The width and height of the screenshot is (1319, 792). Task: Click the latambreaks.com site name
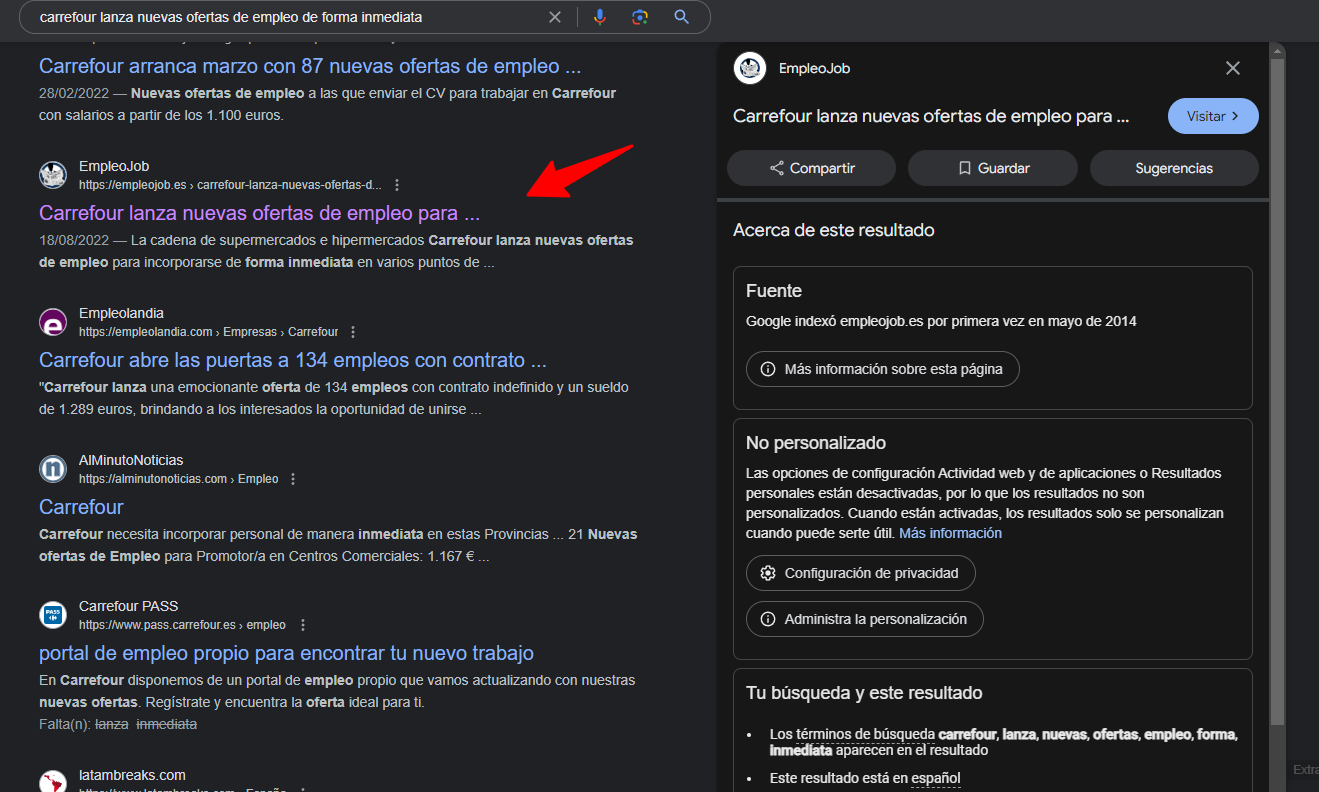(x=132, y=775)
